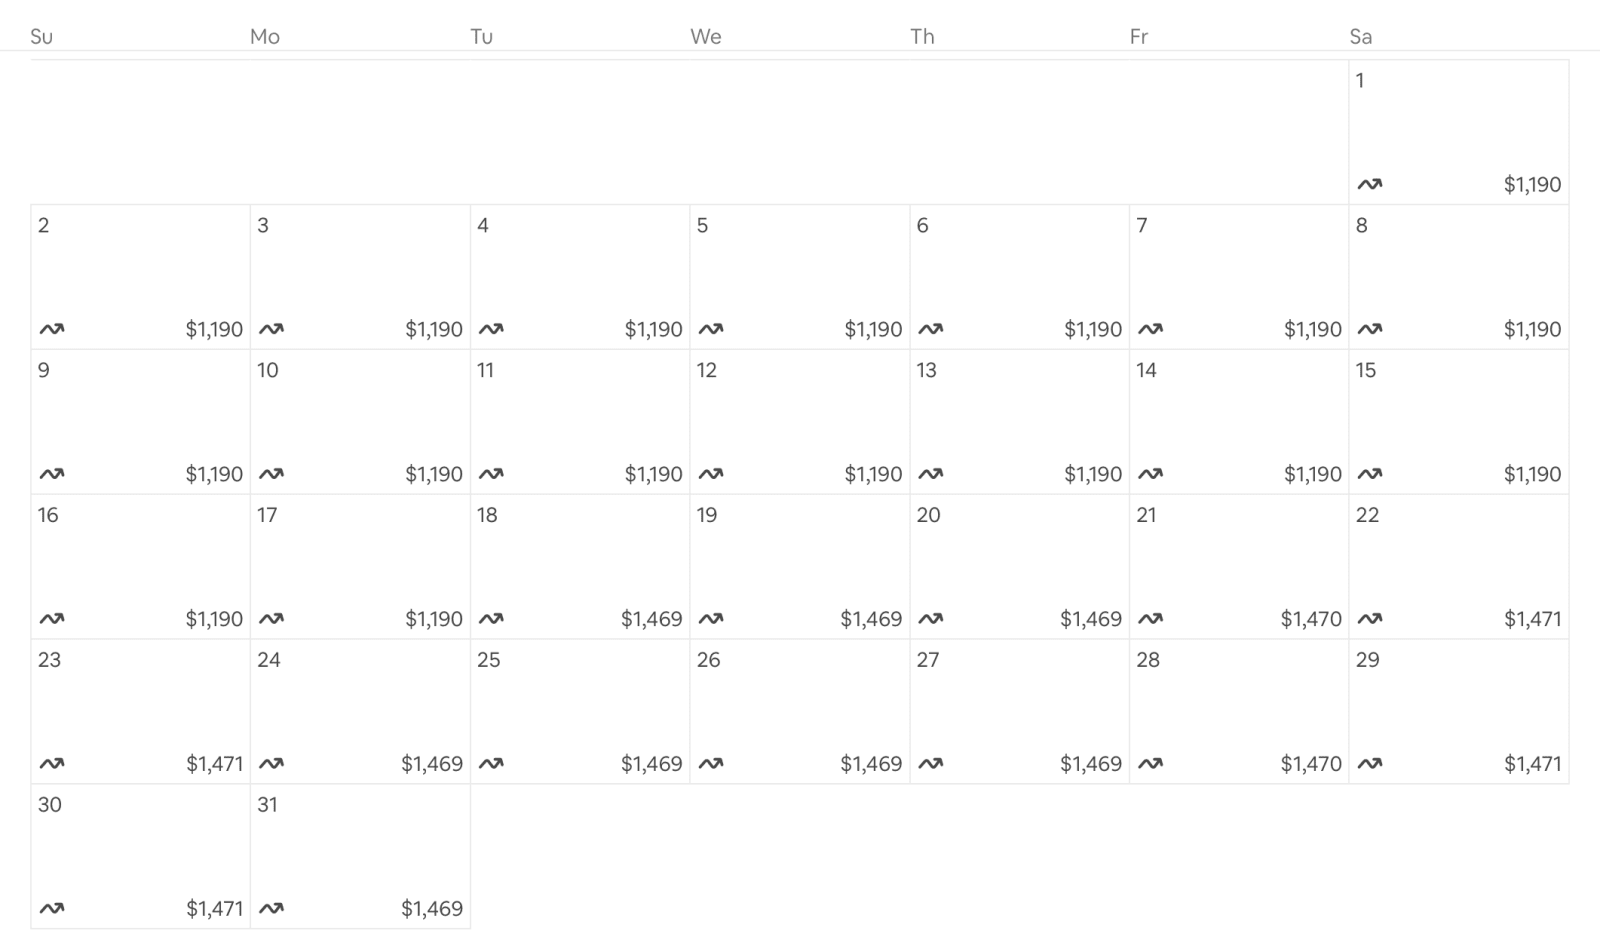
Task: Pick the date numbered 16
Action: [x=48, y=515]
